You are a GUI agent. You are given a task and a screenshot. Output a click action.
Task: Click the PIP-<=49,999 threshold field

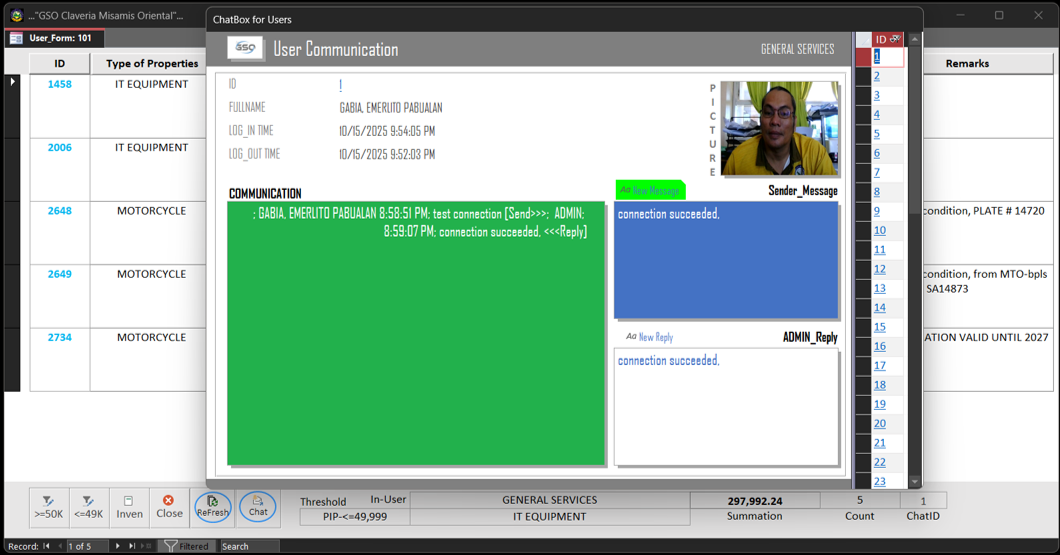click(354, 516)
